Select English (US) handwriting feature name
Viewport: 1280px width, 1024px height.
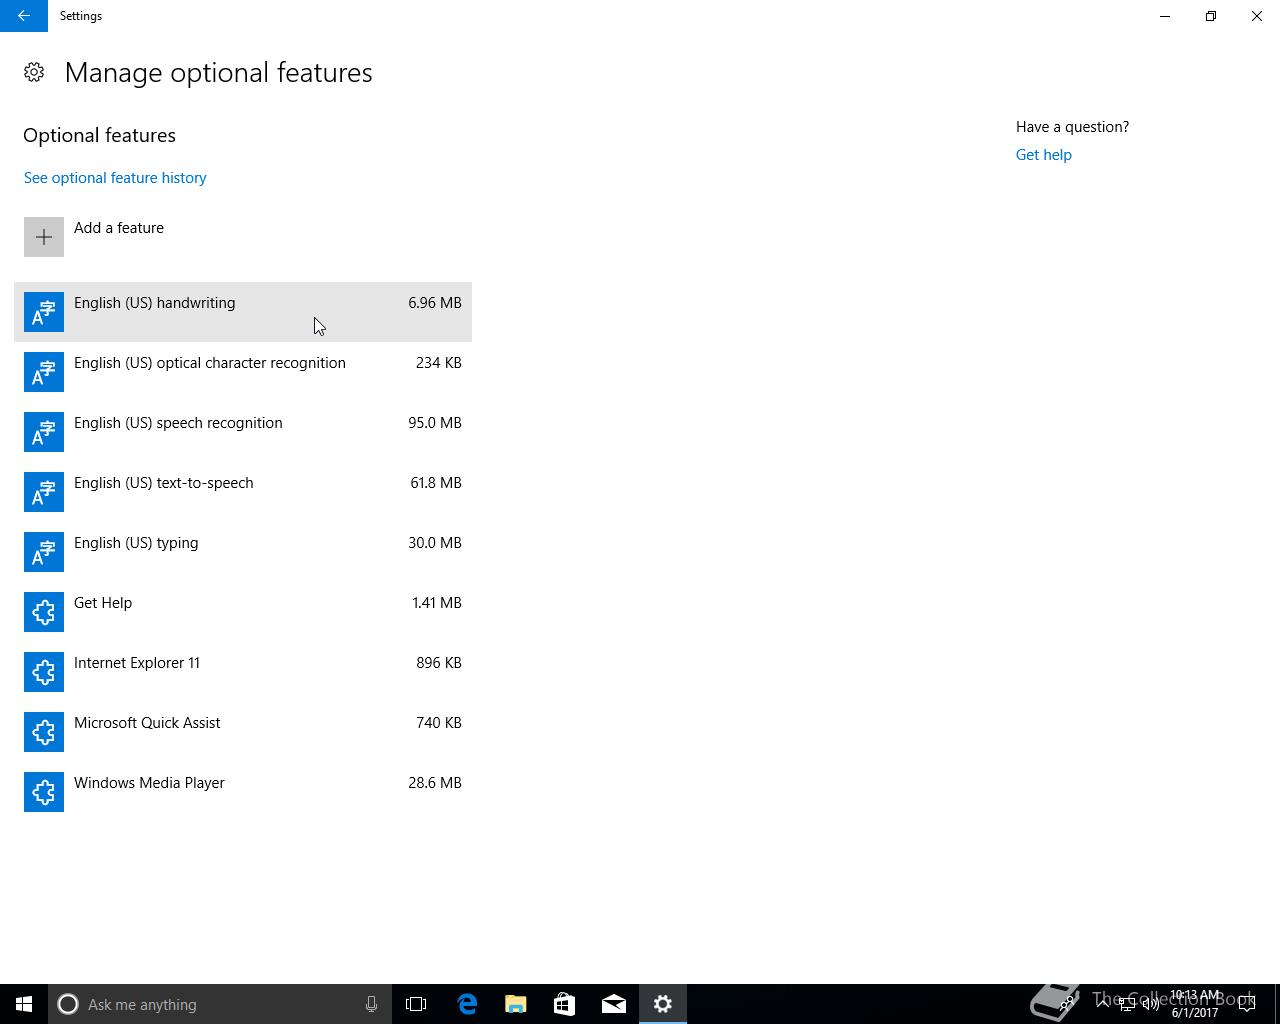pyautogui.click(x=155, y=303)
